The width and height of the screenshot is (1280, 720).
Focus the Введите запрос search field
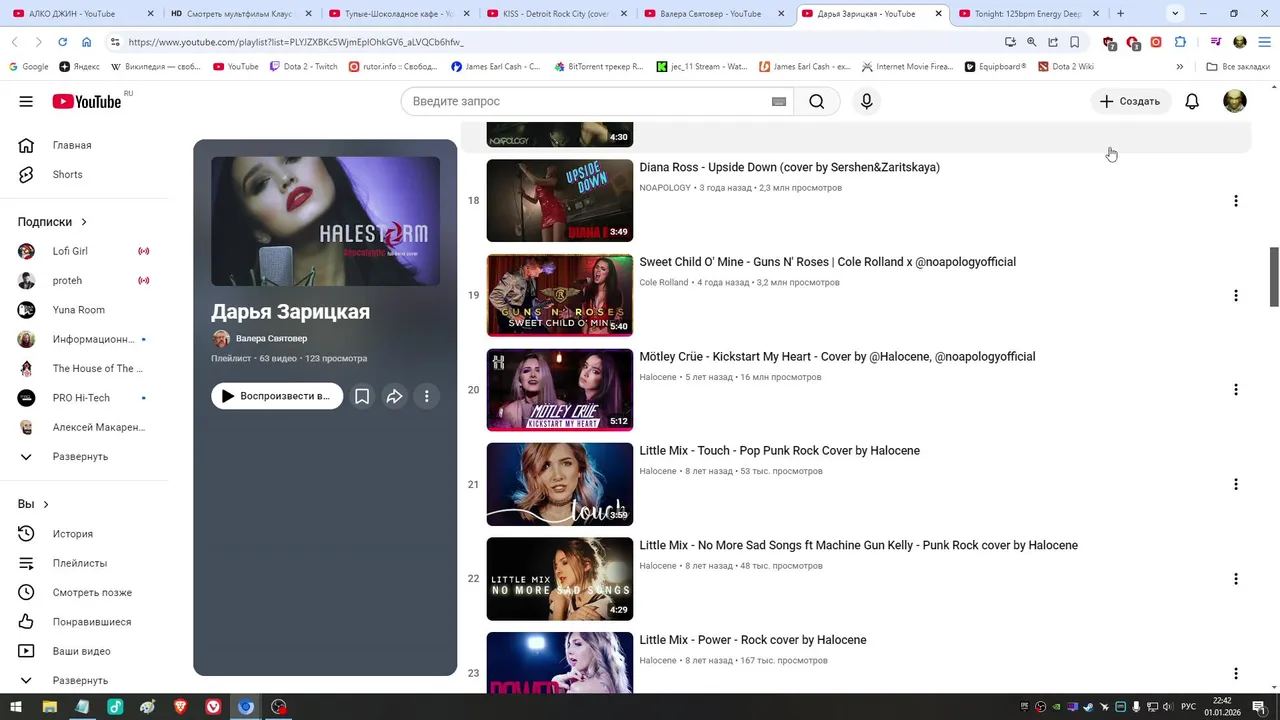coord(588,101)
